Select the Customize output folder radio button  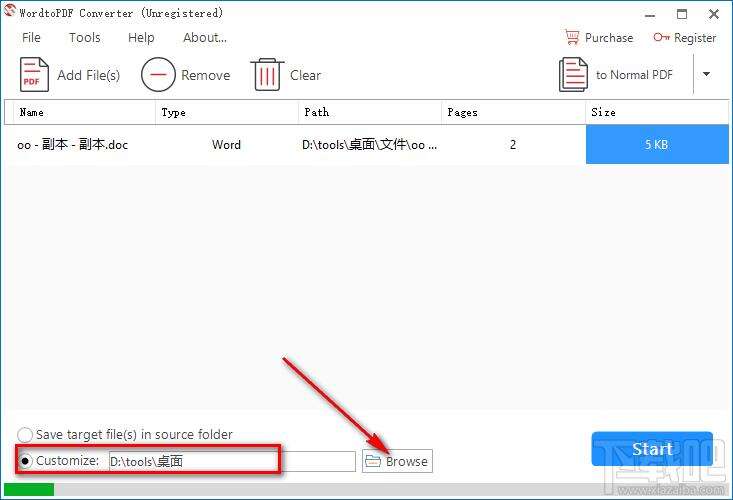pos(25,461)
